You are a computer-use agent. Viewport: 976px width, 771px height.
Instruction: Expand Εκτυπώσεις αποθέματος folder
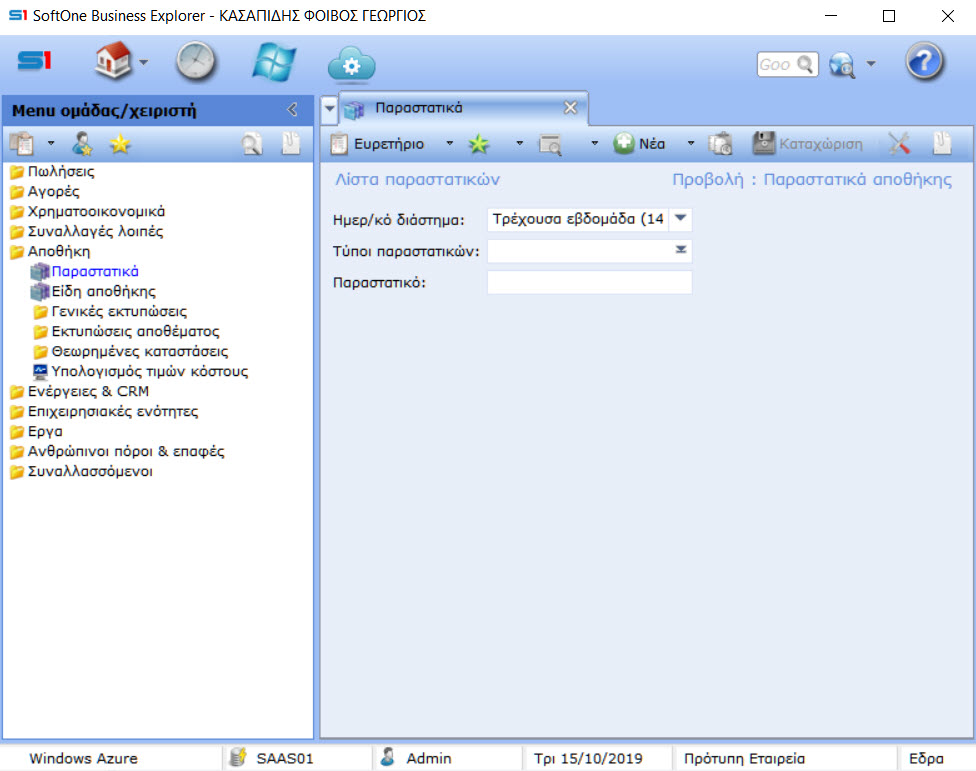click(x=126, y=331)
